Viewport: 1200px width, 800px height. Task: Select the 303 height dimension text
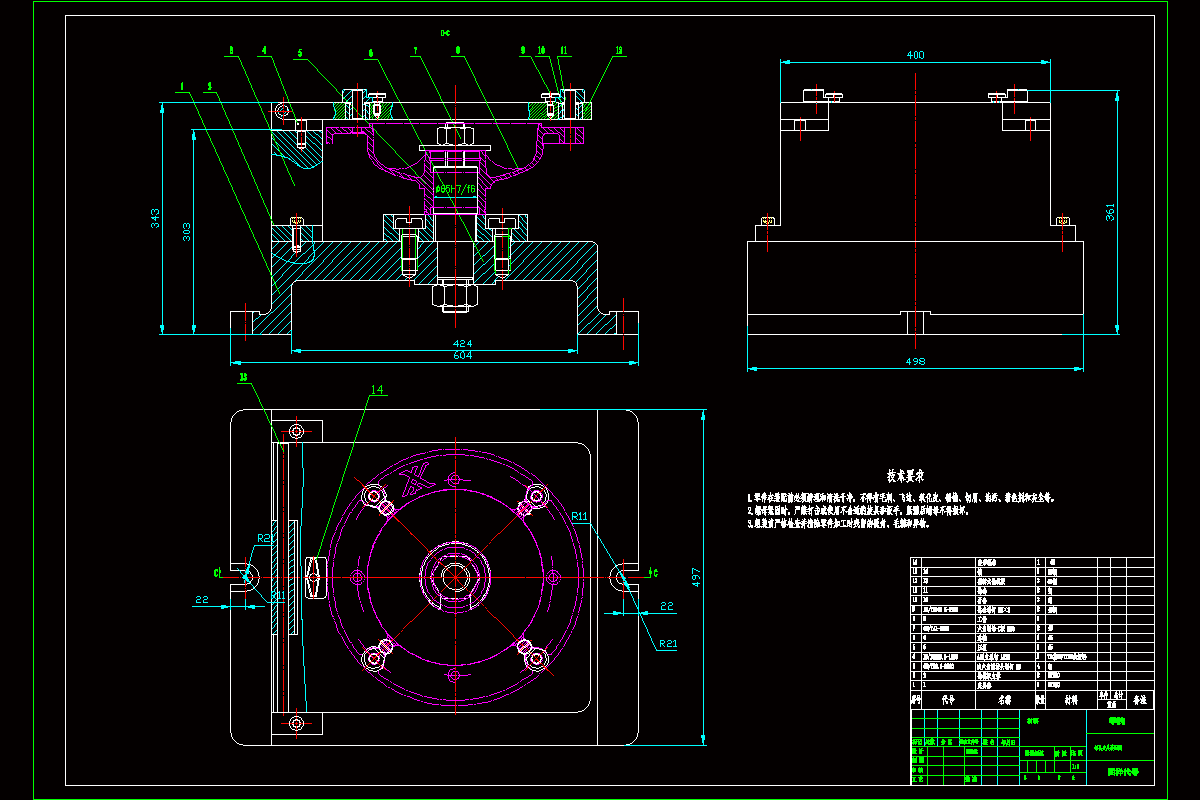185,231
